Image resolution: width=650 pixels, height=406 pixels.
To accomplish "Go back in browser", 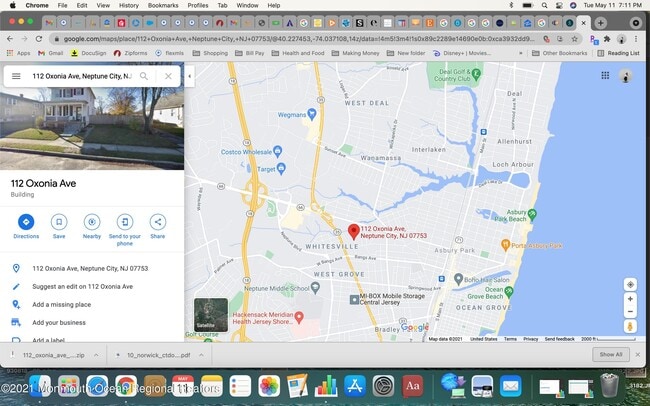I will point(10,39).
